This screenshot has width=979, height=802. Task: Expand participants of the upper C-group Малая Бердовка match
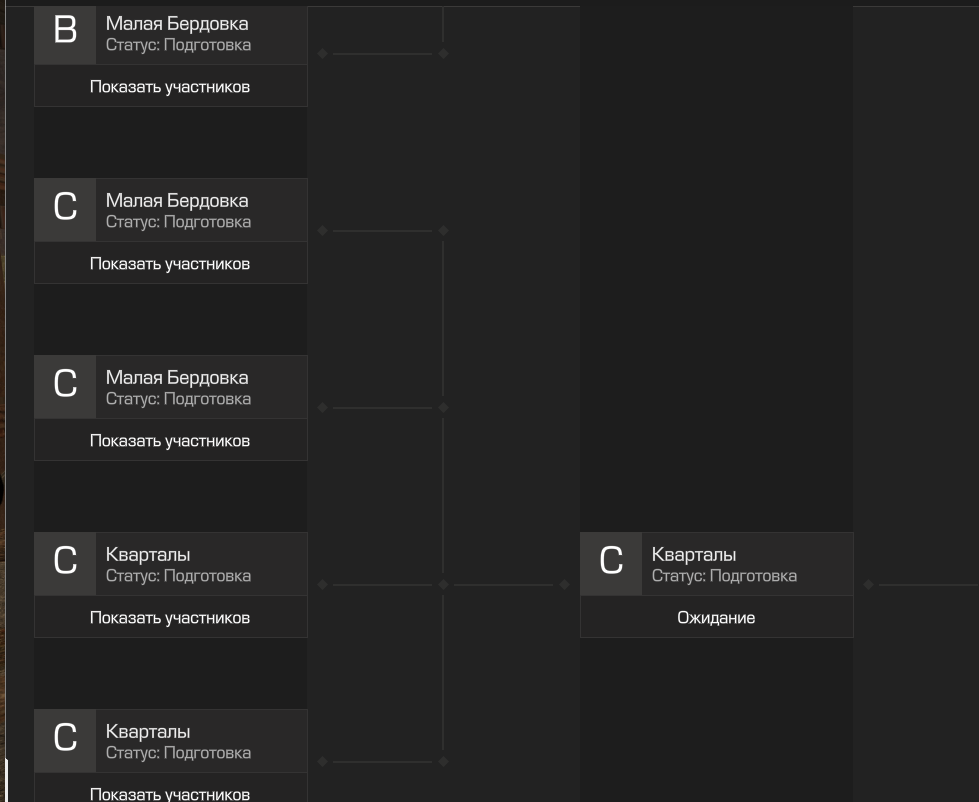[170, 263]
